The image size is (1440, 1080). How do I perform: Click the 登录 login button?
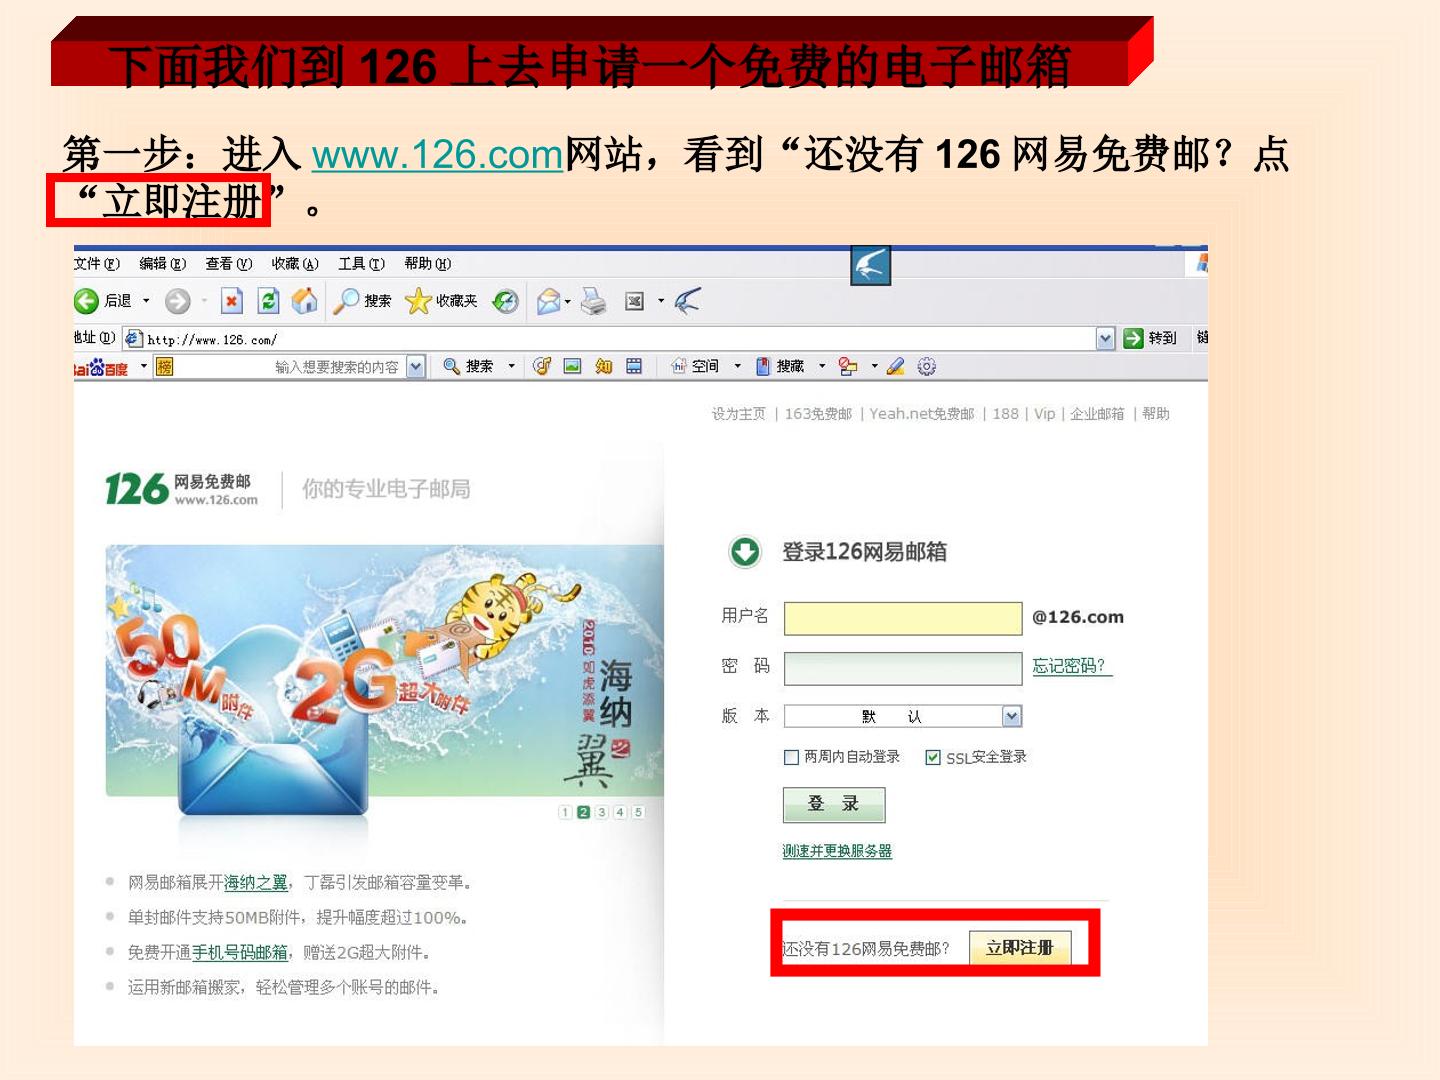coord(834,804)
